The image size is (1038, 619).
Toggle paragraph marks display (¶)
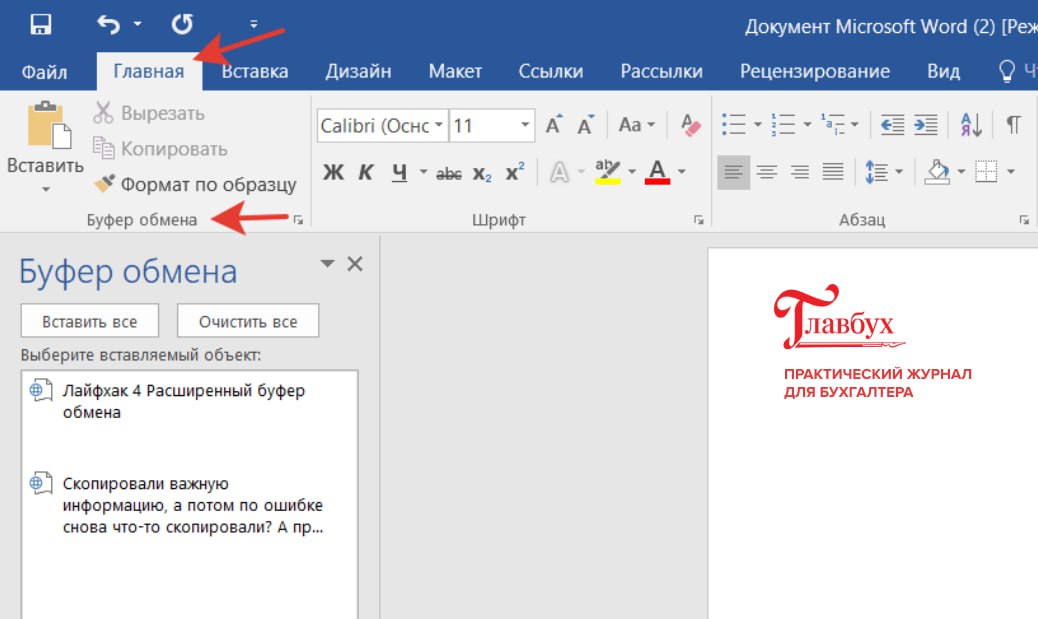[x=1013, y=125]
